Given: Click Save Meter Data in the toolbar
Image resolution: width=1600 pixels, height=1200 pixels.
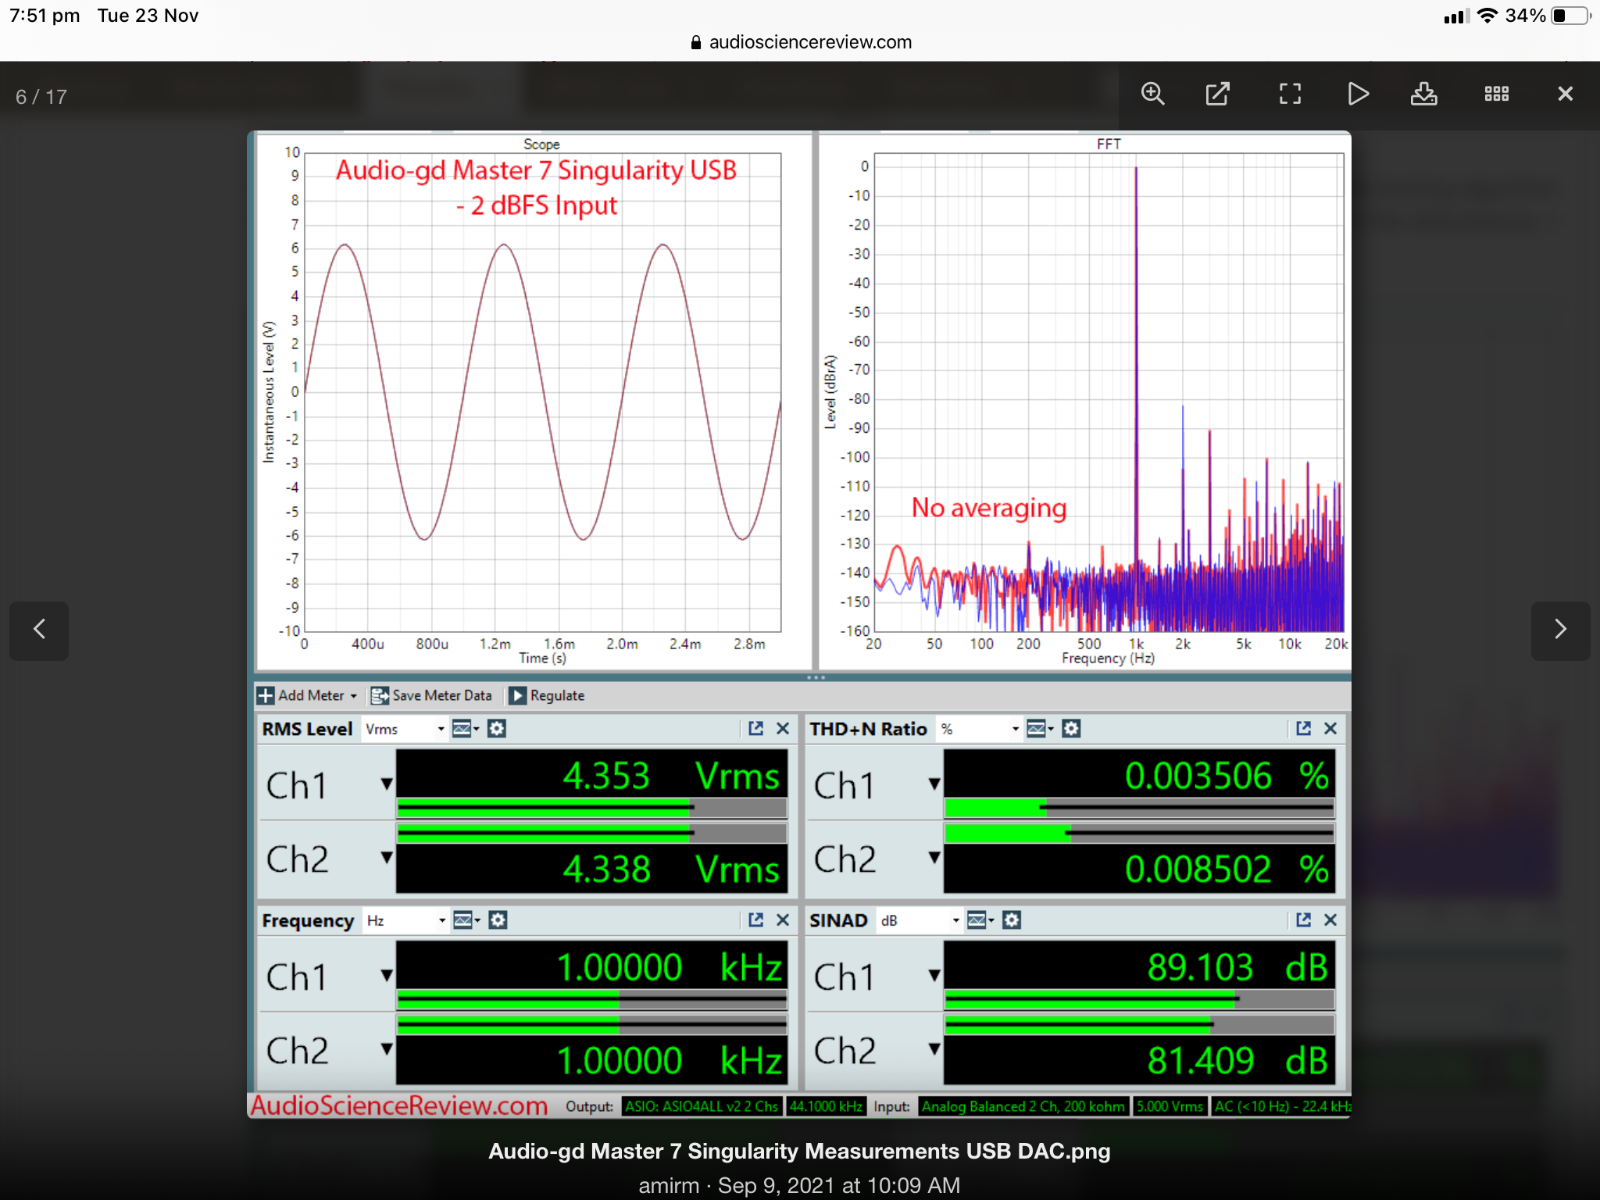Looking at the screenshot, I should tap(432, 696).
